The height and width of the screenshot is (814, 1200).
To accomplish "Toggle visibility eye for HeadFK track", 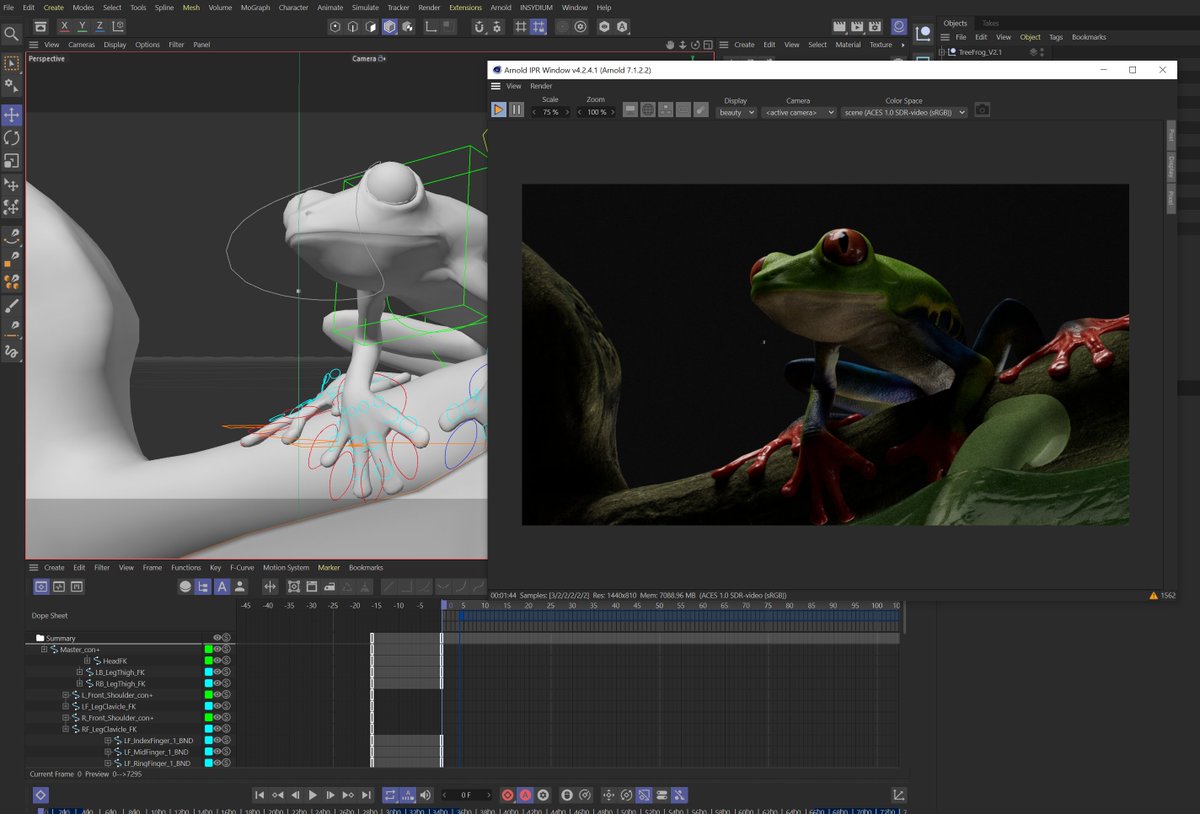I will click(x=217, y=661).
